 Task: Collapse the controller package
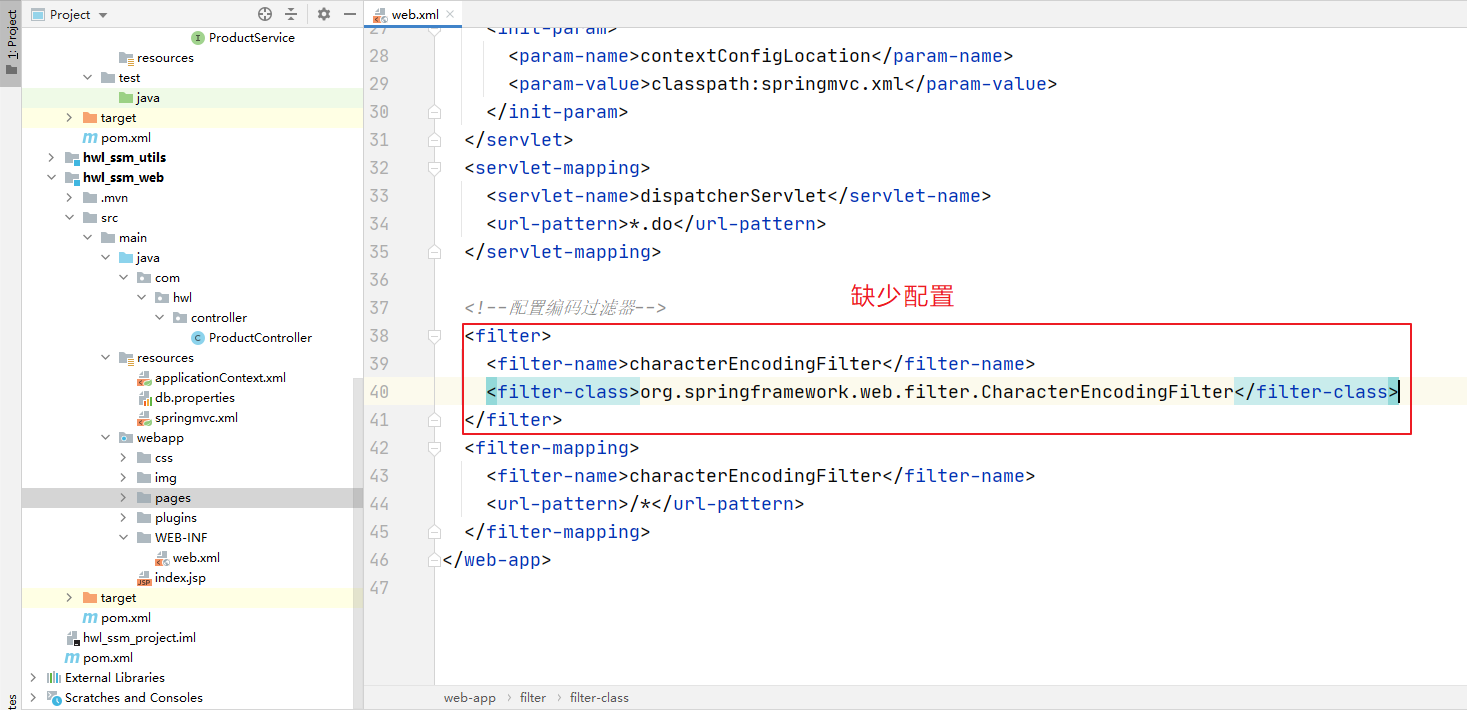[159, 317]
